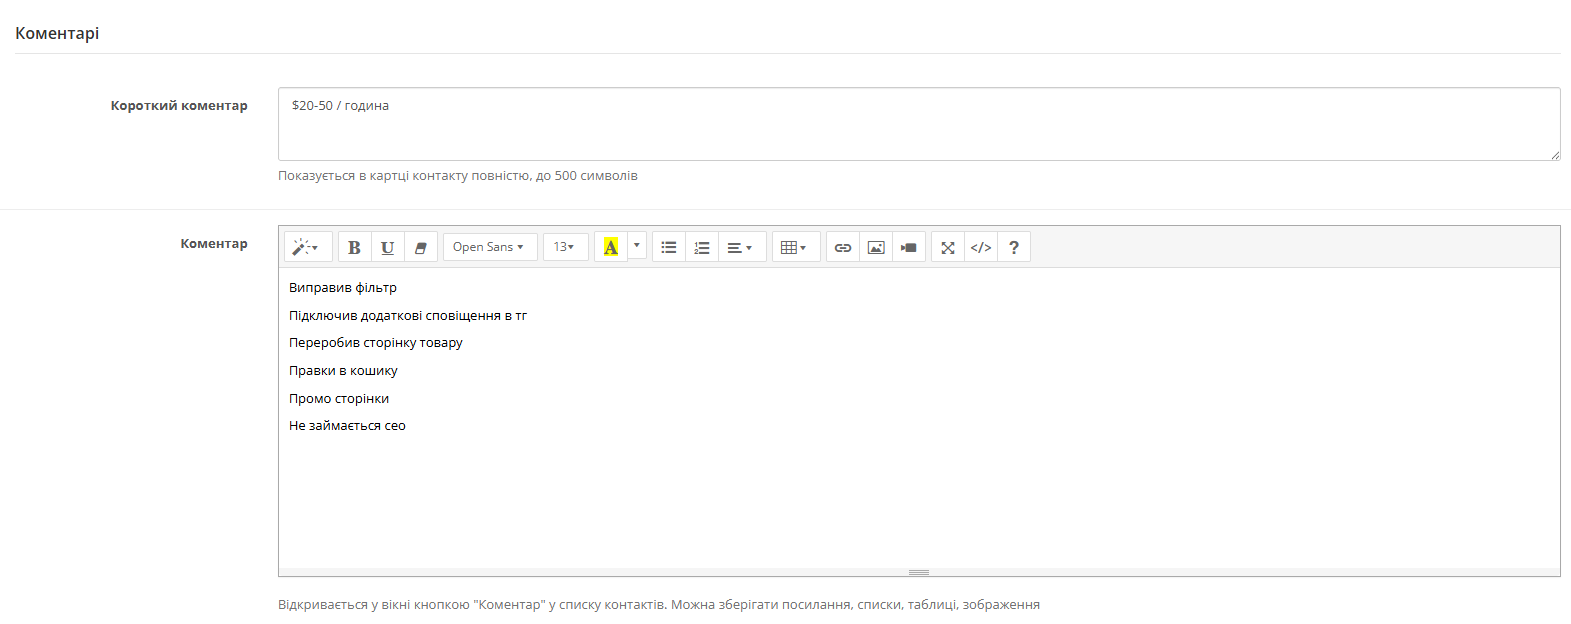Click the line "Правки в кошику"

343,370
